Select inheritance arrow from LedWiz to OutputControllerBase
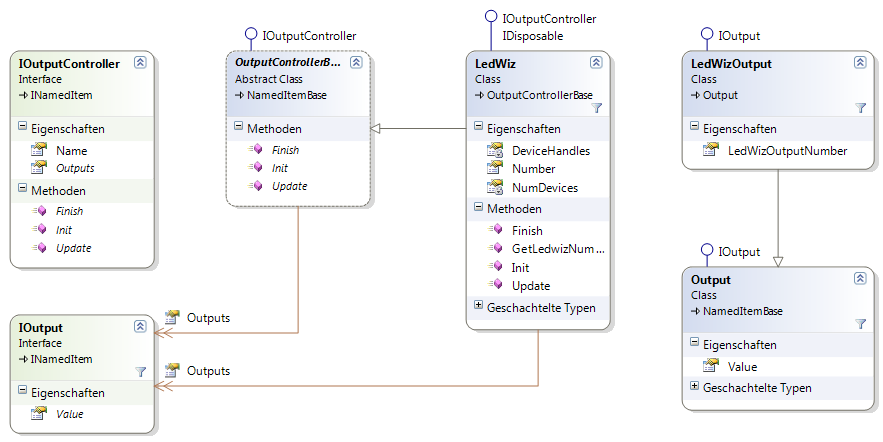 (x=418, y=128)
